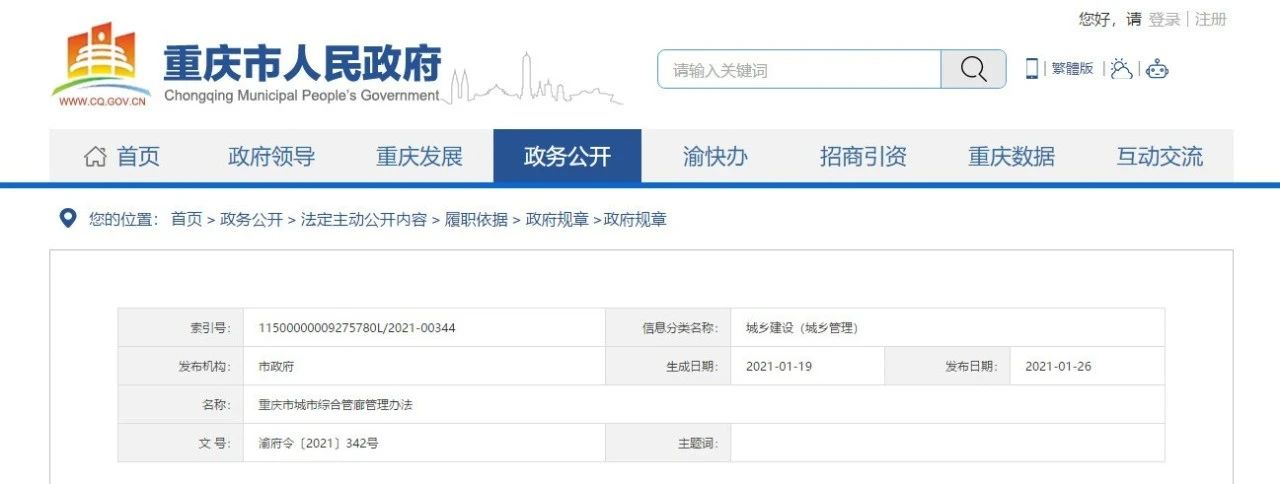1280x484 pixels.
Task: Click the home icon beside 首页
Action: point(95,157)
